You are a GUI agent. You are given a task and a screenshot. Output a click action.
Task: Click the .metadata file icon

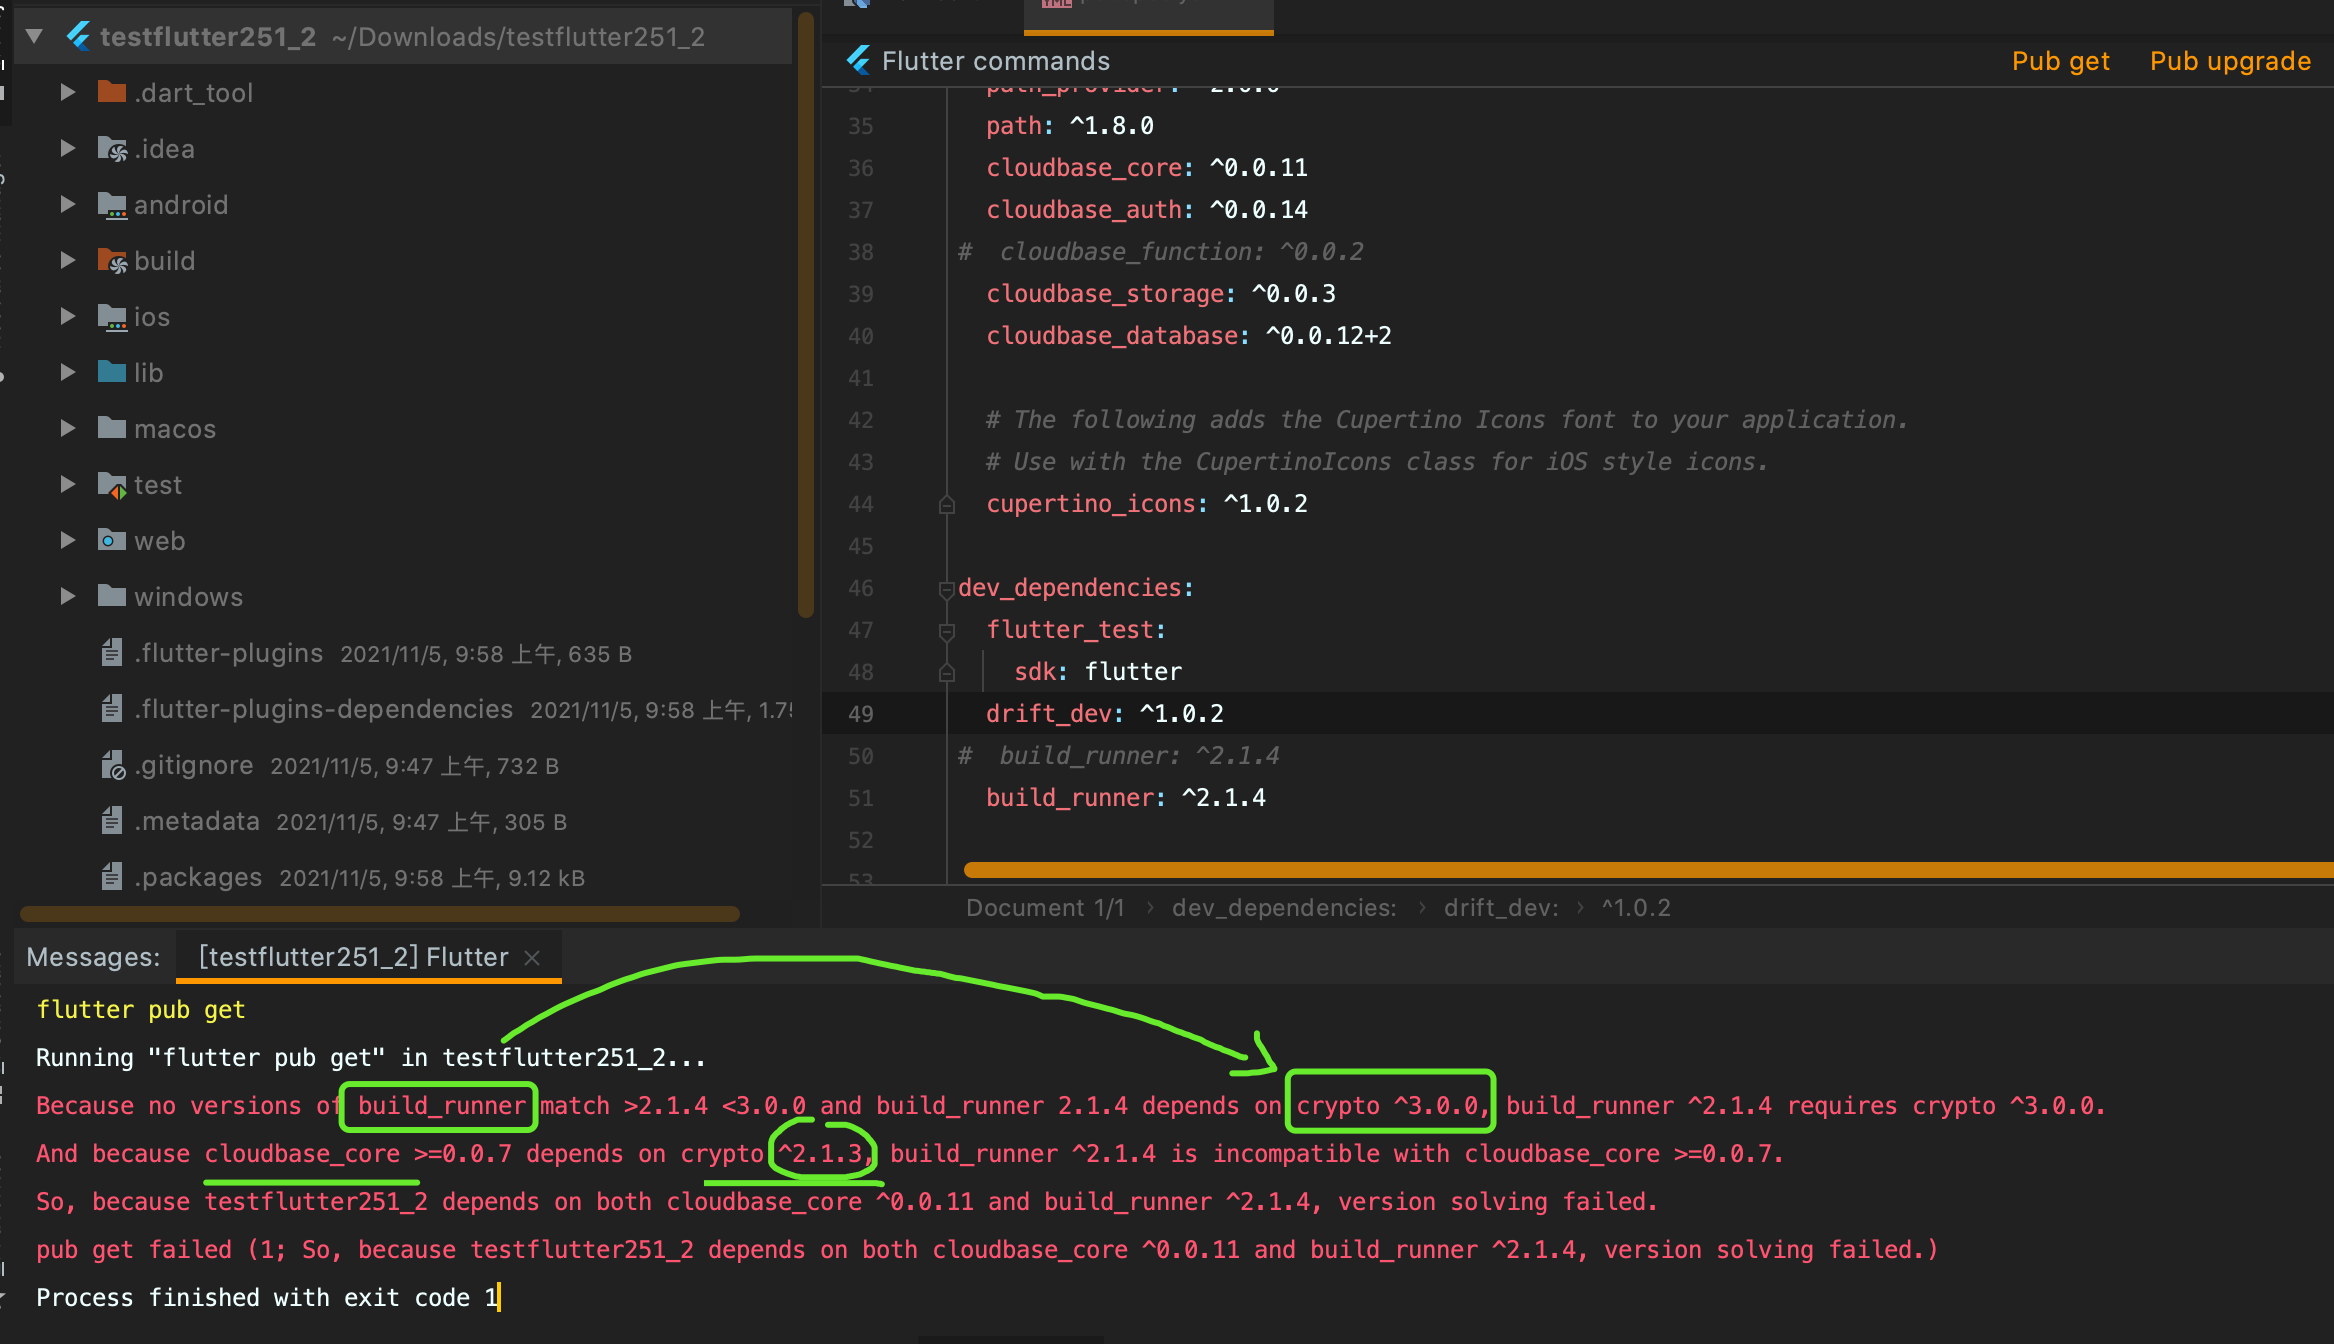(113, 821)
